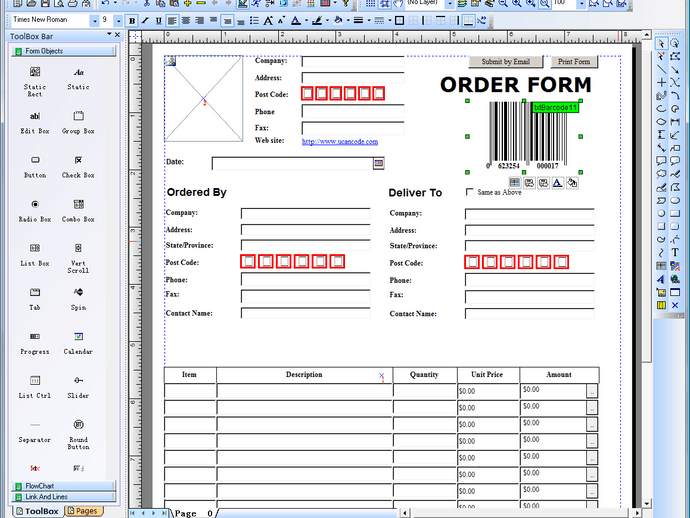Click the vertical scrollbar down arrow

click(x=646, y=503)
